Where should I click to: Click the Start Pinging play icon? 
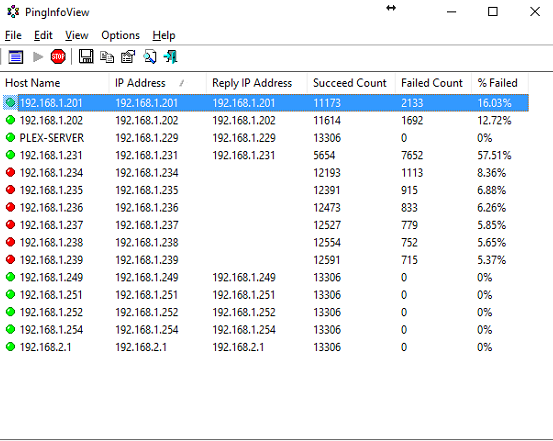37,57
